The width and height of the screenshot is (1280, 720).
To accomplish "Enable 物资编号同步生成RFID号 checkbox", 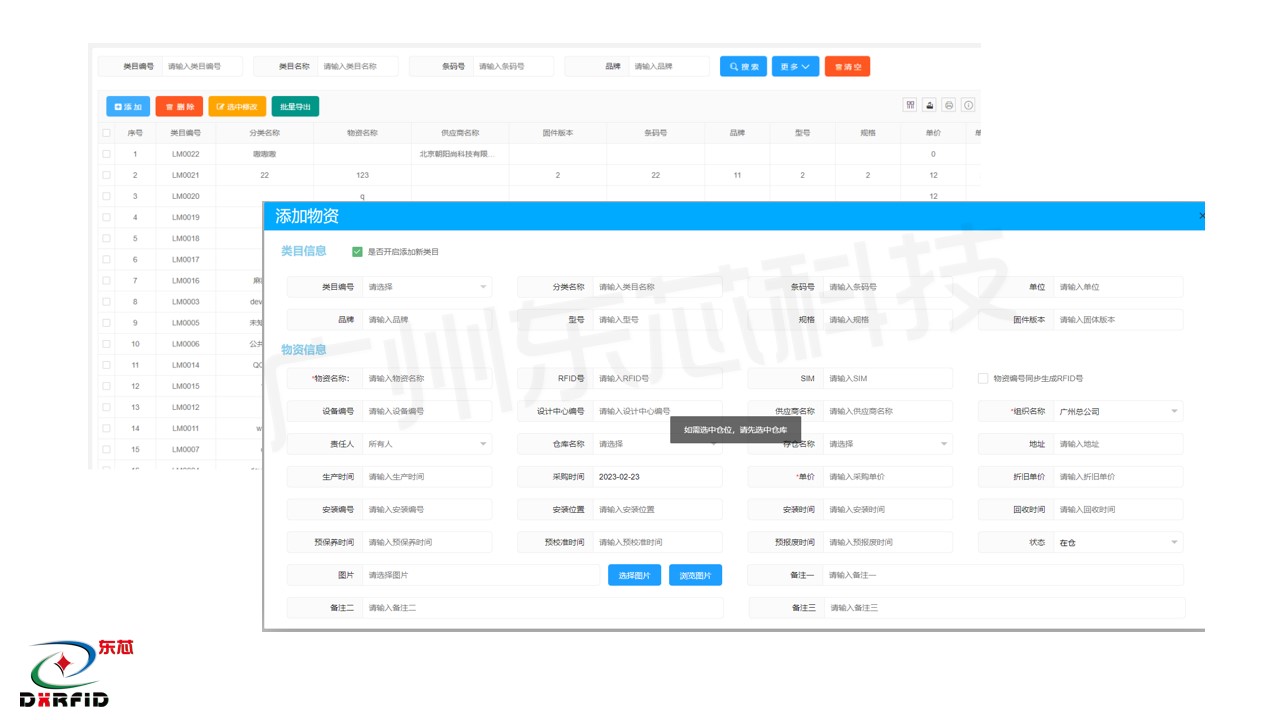I will point(983,379).
